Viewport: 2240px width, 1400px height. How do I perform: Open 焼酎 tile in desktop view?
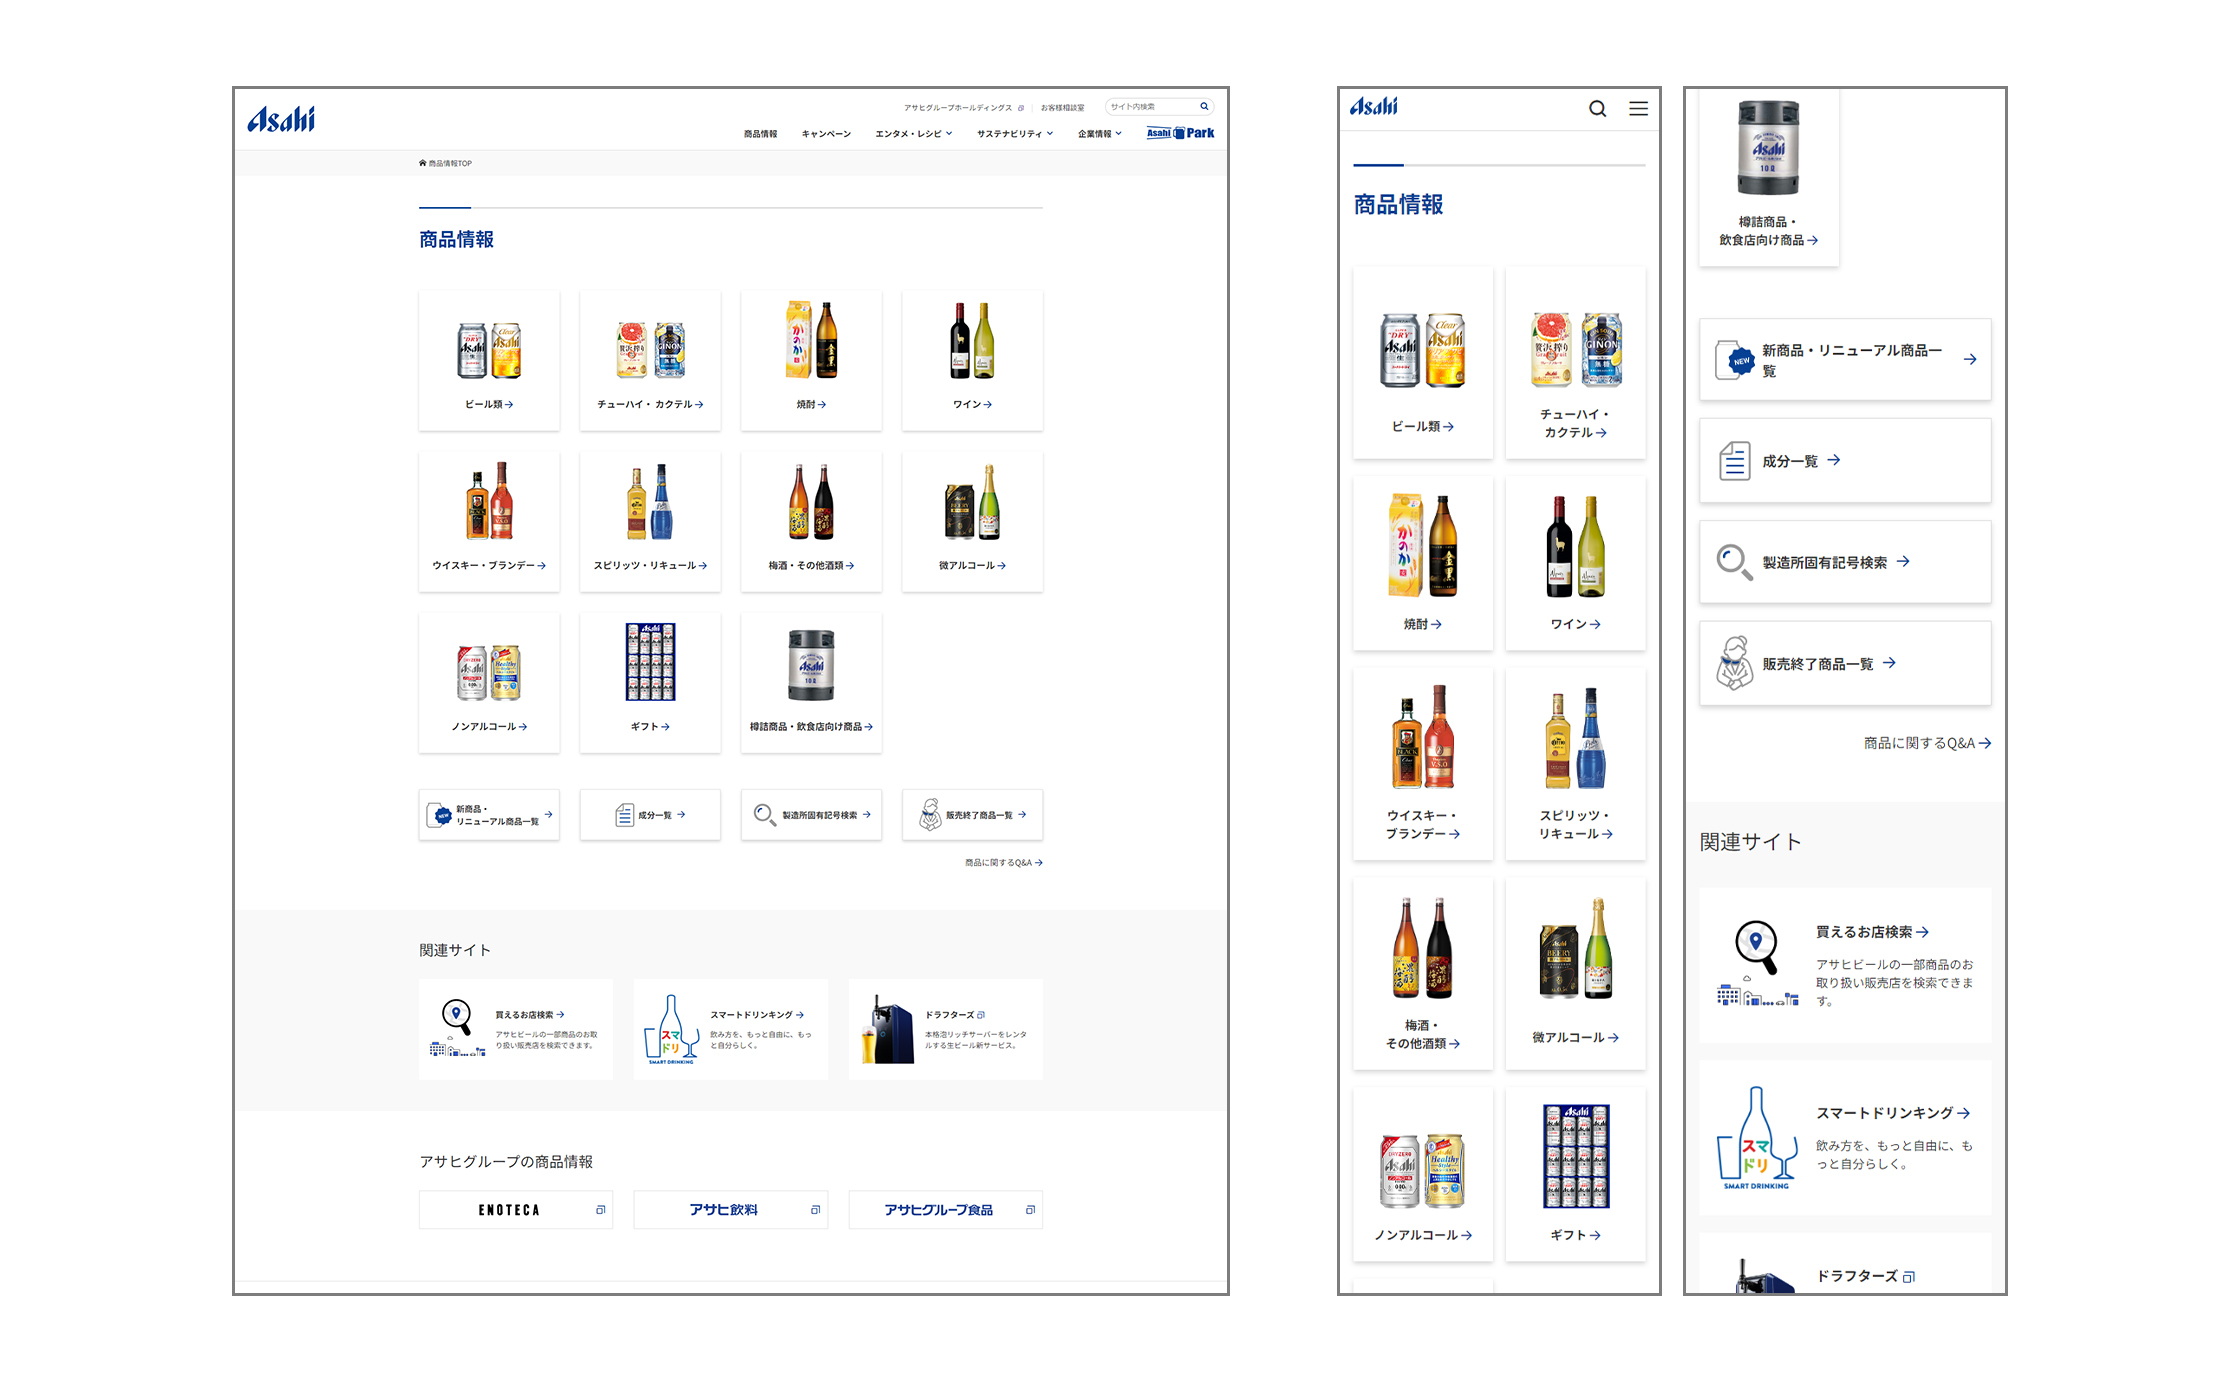(x=811, y=361)
